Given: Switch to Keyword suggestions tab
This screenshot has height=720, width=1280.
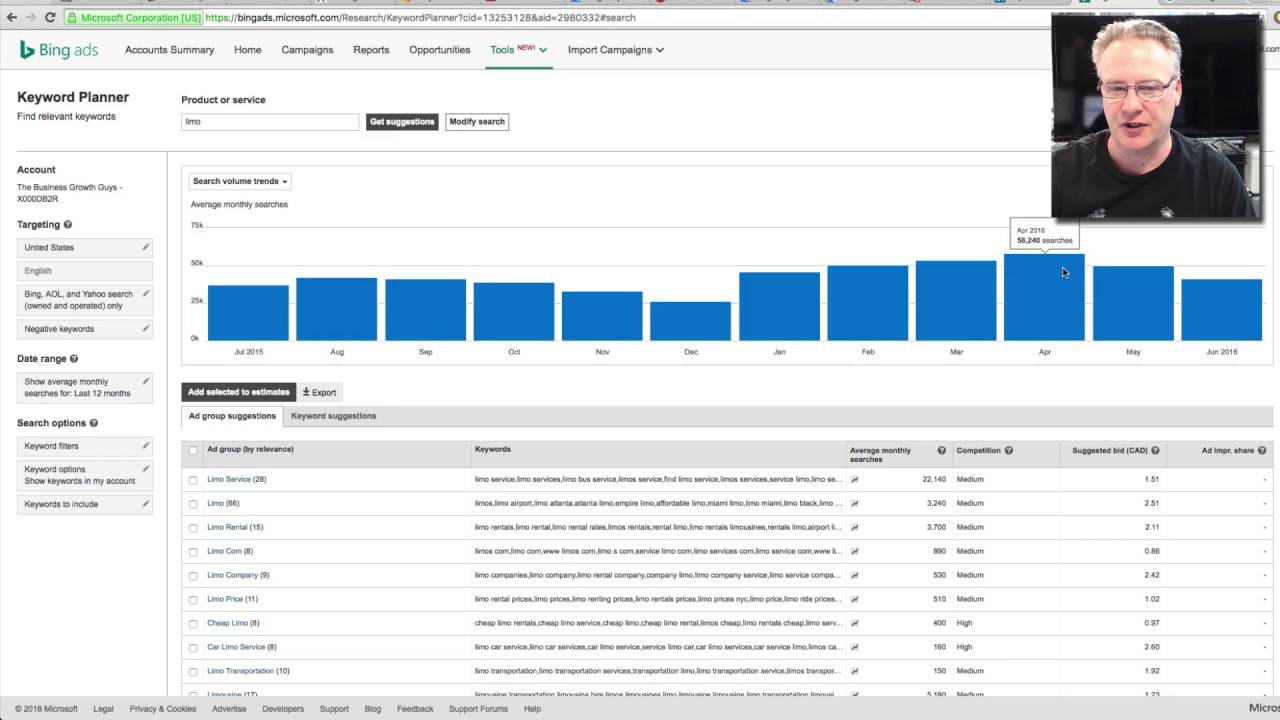Looking at the screenshot, I should coord(333,416).
